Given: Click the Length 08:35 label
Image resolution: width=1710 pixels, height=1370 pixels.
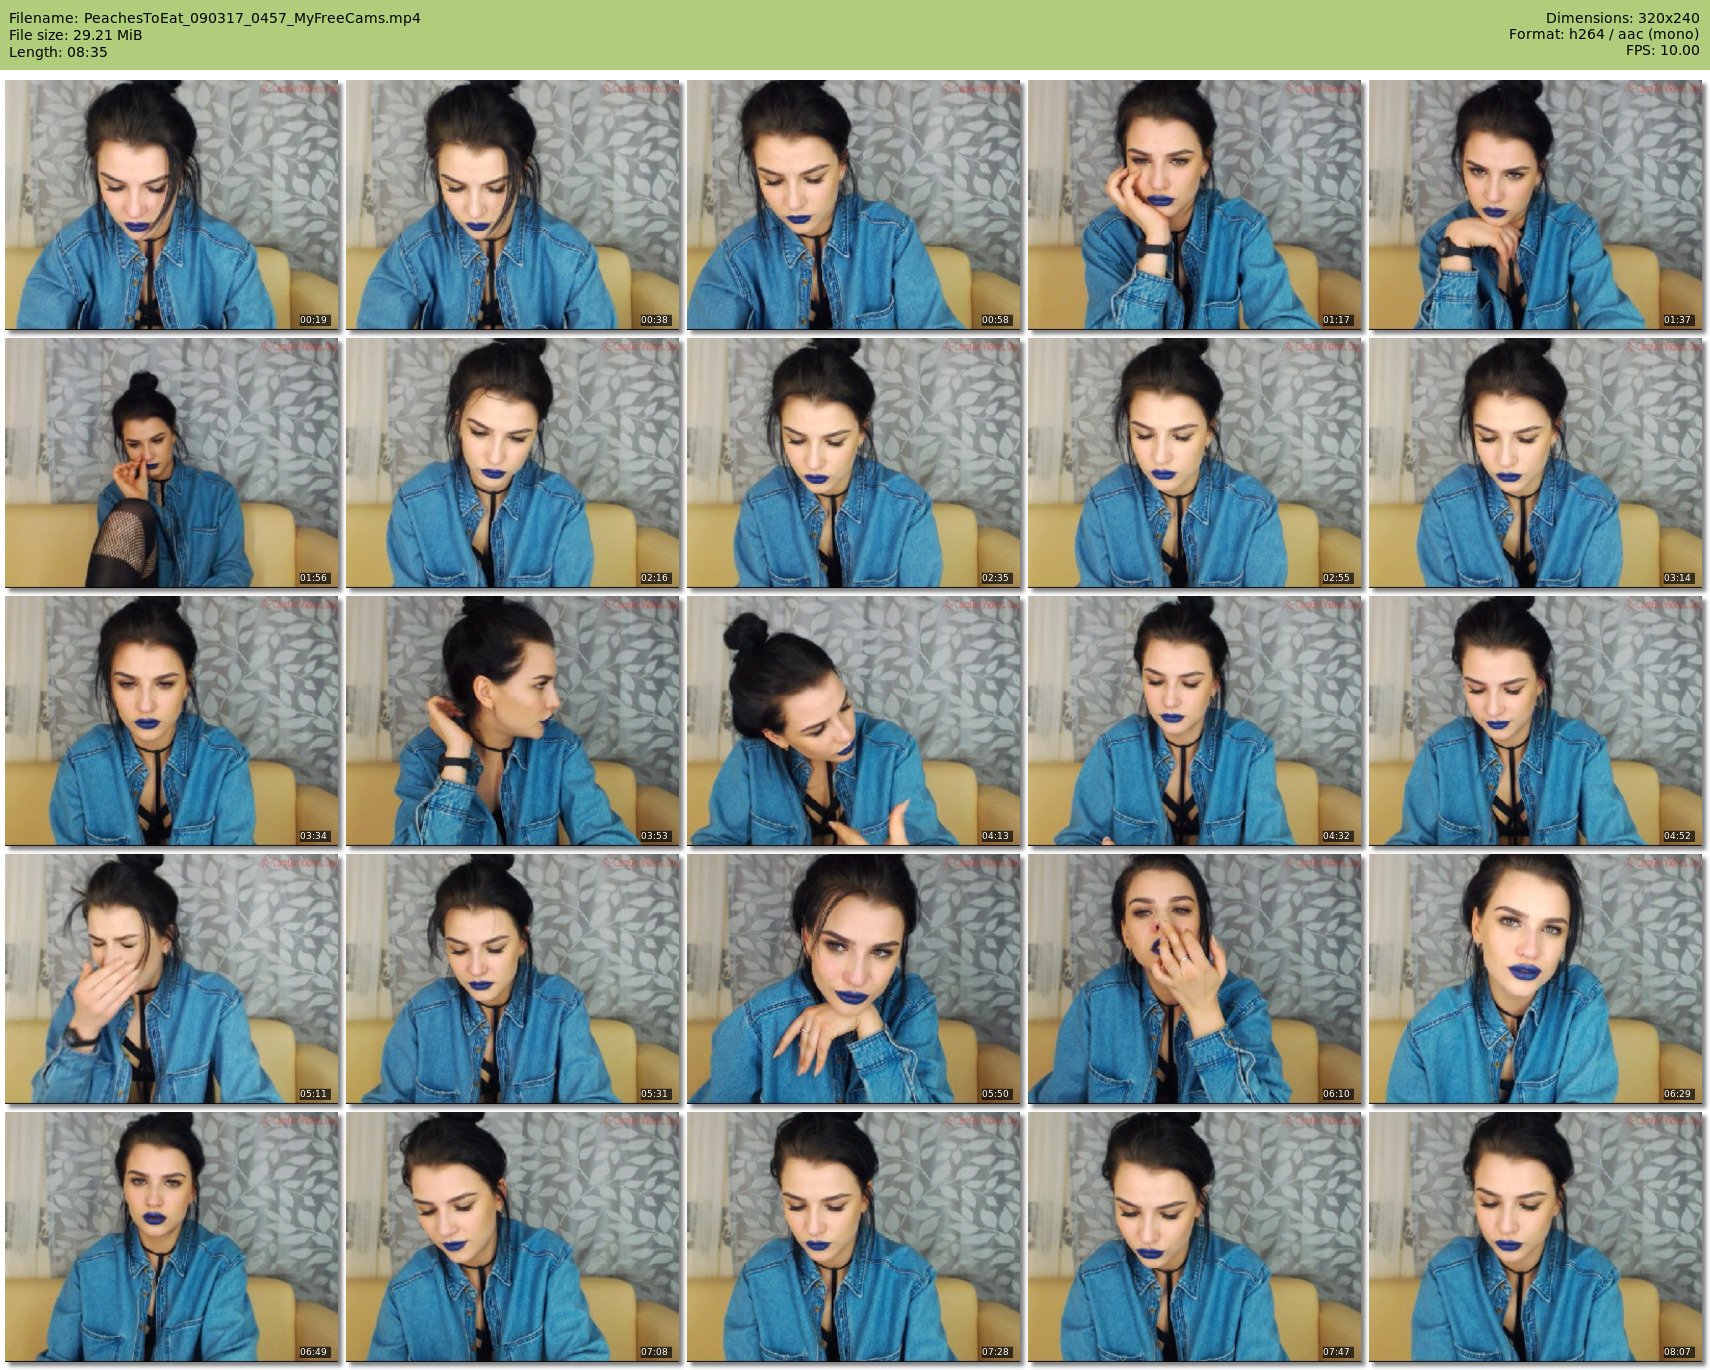Looking at the screenshot, I should point(58,52).
